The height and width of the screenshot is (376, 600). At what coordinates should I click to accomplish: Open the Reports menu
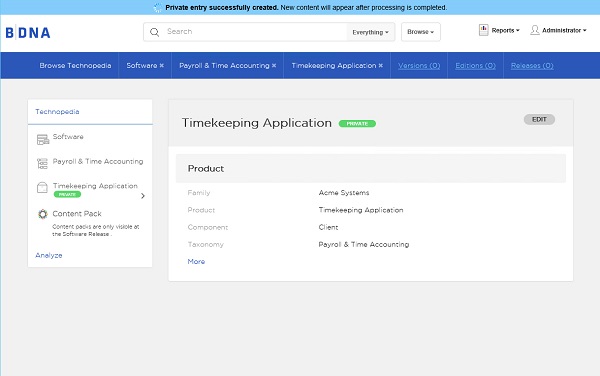point(505,30)
